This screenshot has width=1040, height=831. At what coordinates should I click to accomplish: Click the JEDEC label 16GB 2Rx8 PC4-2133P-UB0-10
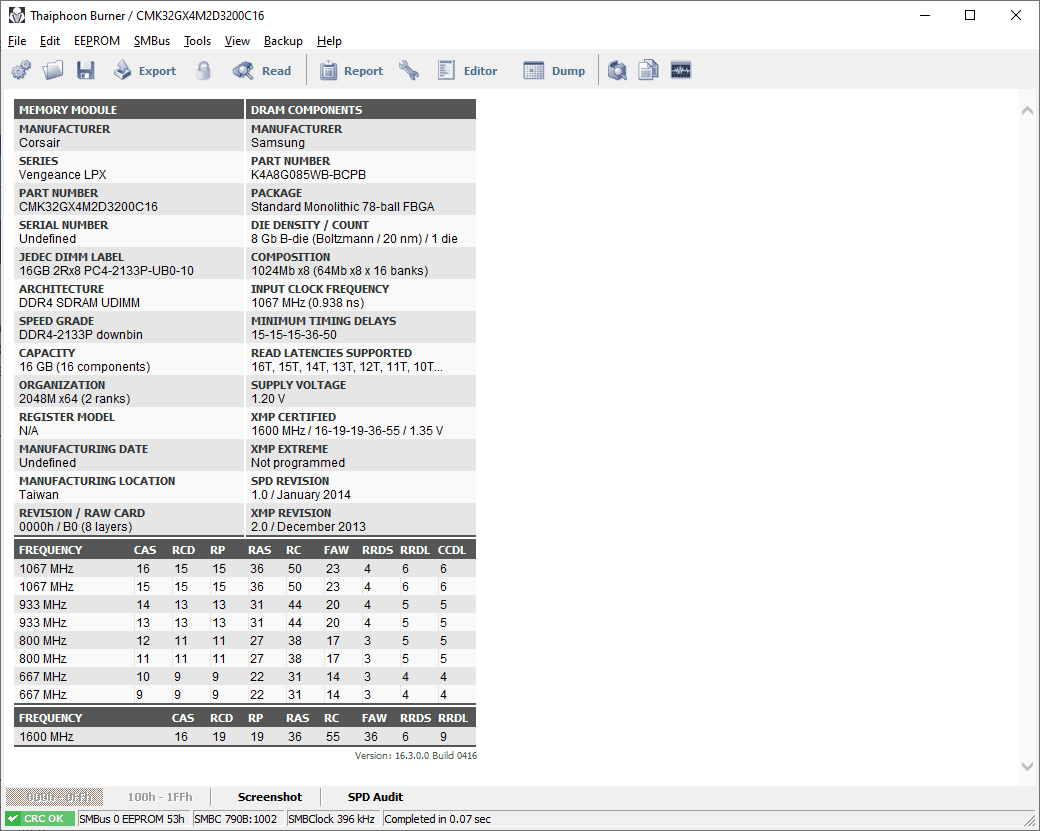point(106,271)
